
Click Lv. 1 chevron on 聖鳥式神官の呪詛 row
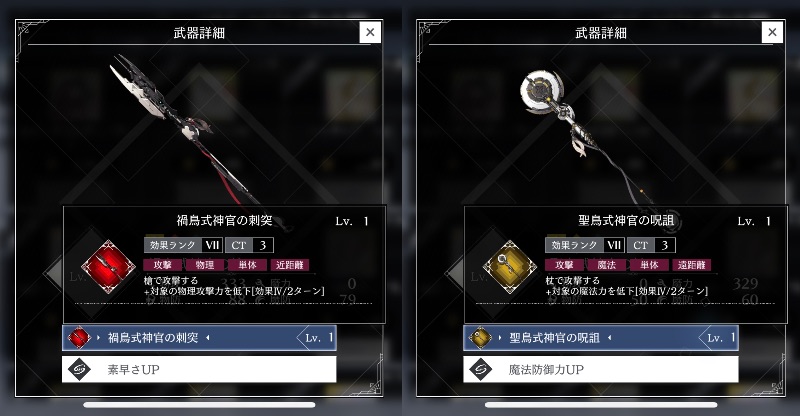(718, 337)
